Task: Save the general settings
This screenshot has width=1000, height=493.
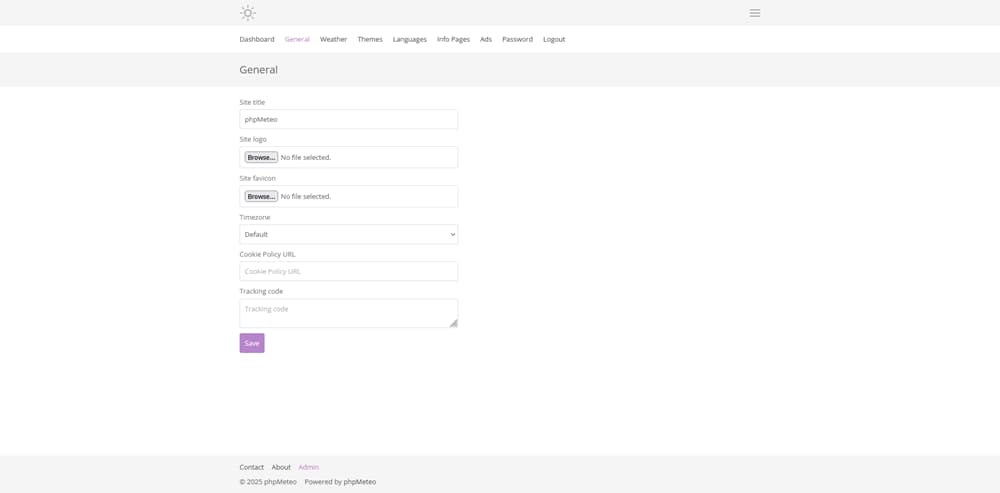Action: pyautogui.click(x=252, y=343)
